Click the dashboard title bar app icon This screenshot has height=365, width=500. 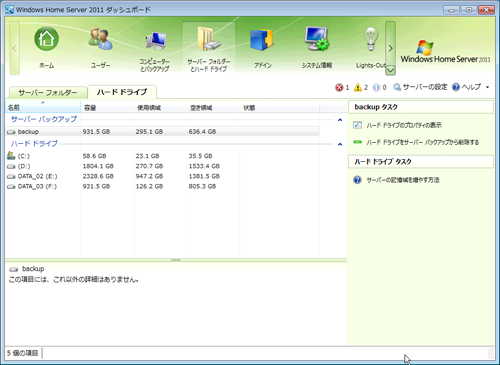[9, 10]
